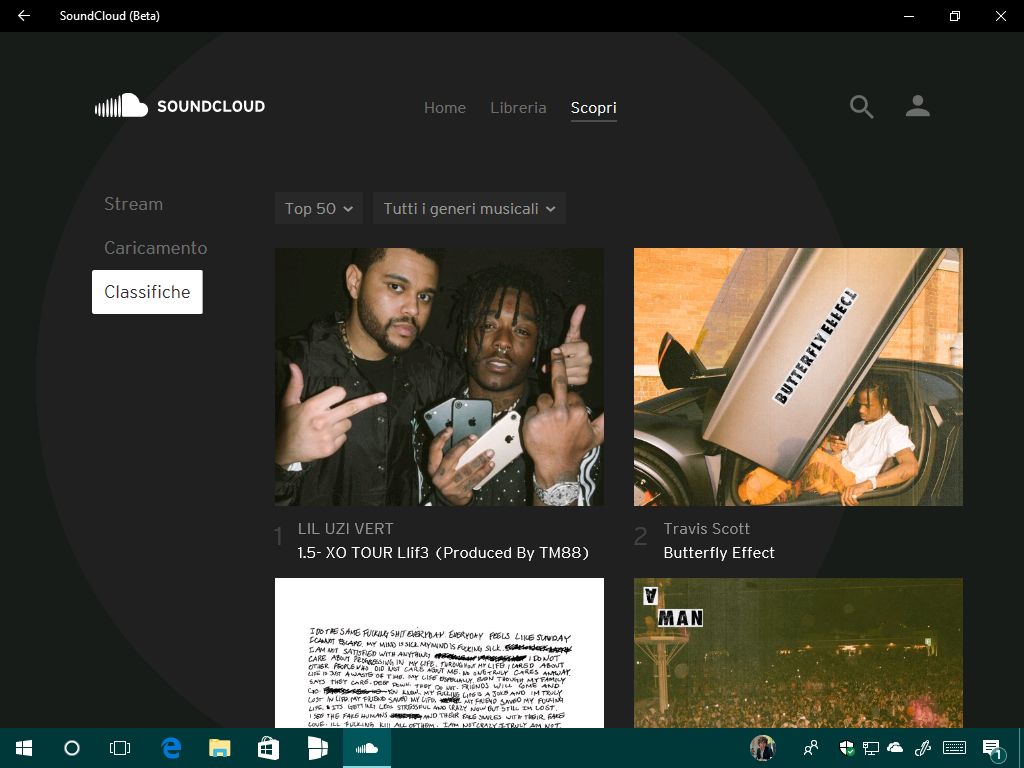Open Windows Defender security shield icon
Viewport: 1024px width, 768px height.
(846, 748)
